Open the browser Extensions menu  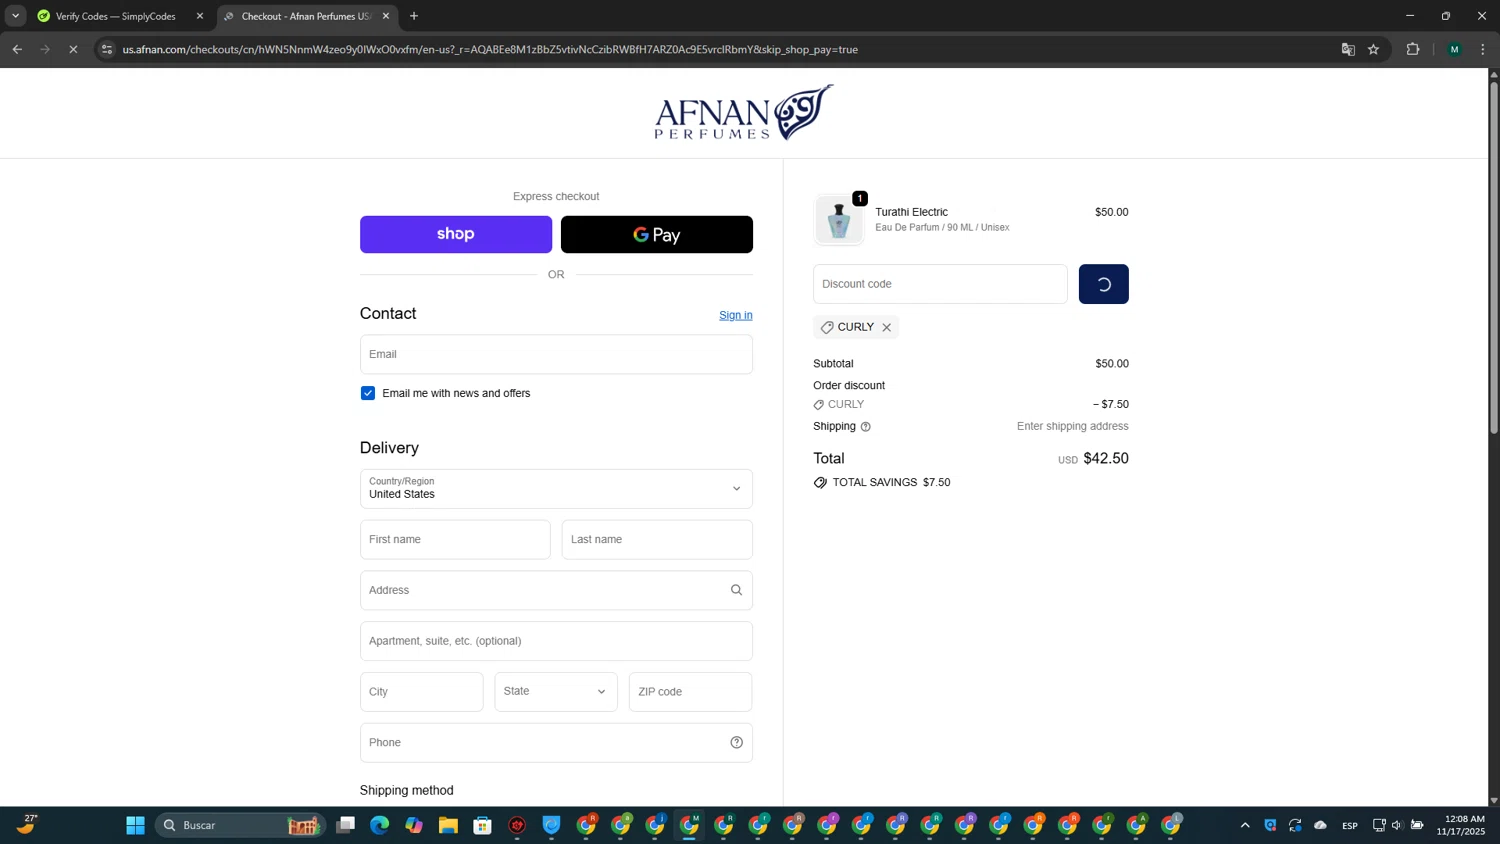coord(1413,49)
